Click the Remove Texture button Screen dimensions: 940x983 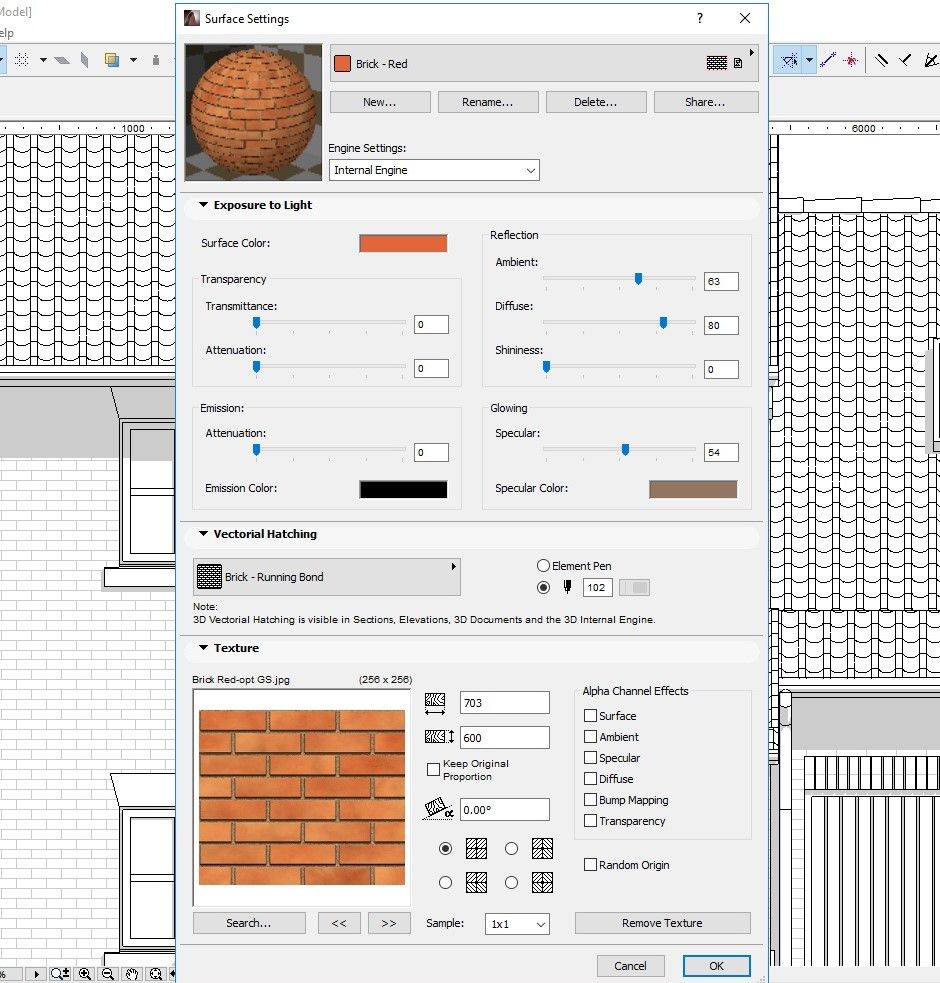pos(662,923)
